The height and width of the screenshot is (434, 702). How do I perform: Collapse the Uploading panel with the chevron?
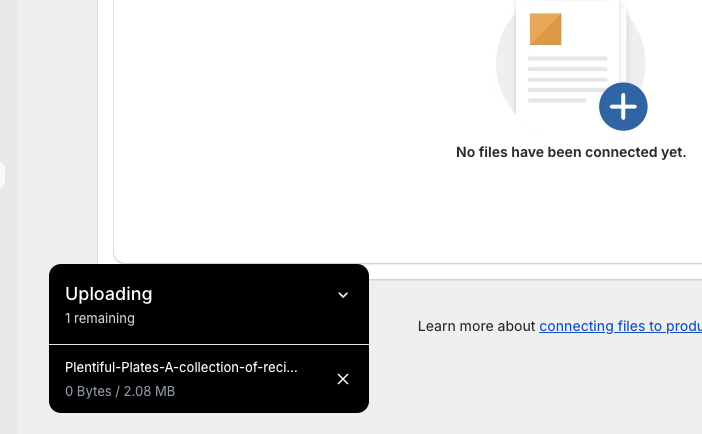pos(343,295)
